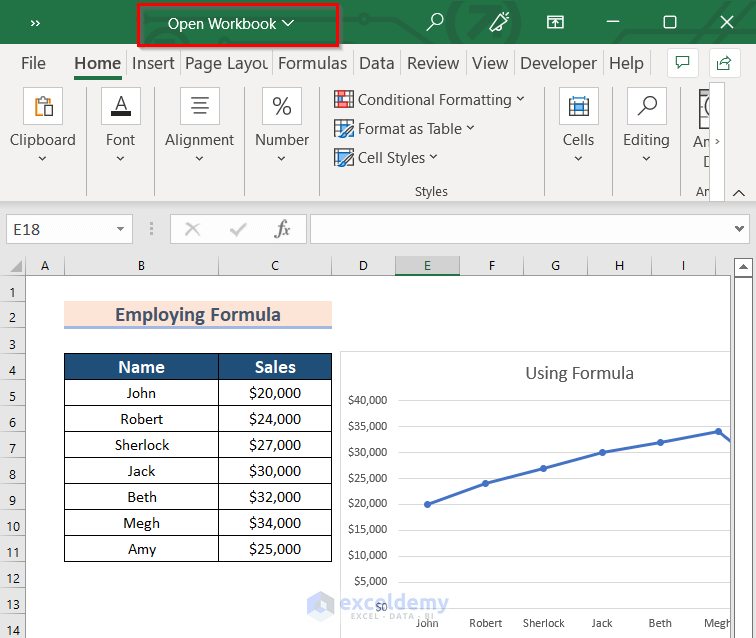
Task: Expand the Format as Table dropdown
Action: 403,129
